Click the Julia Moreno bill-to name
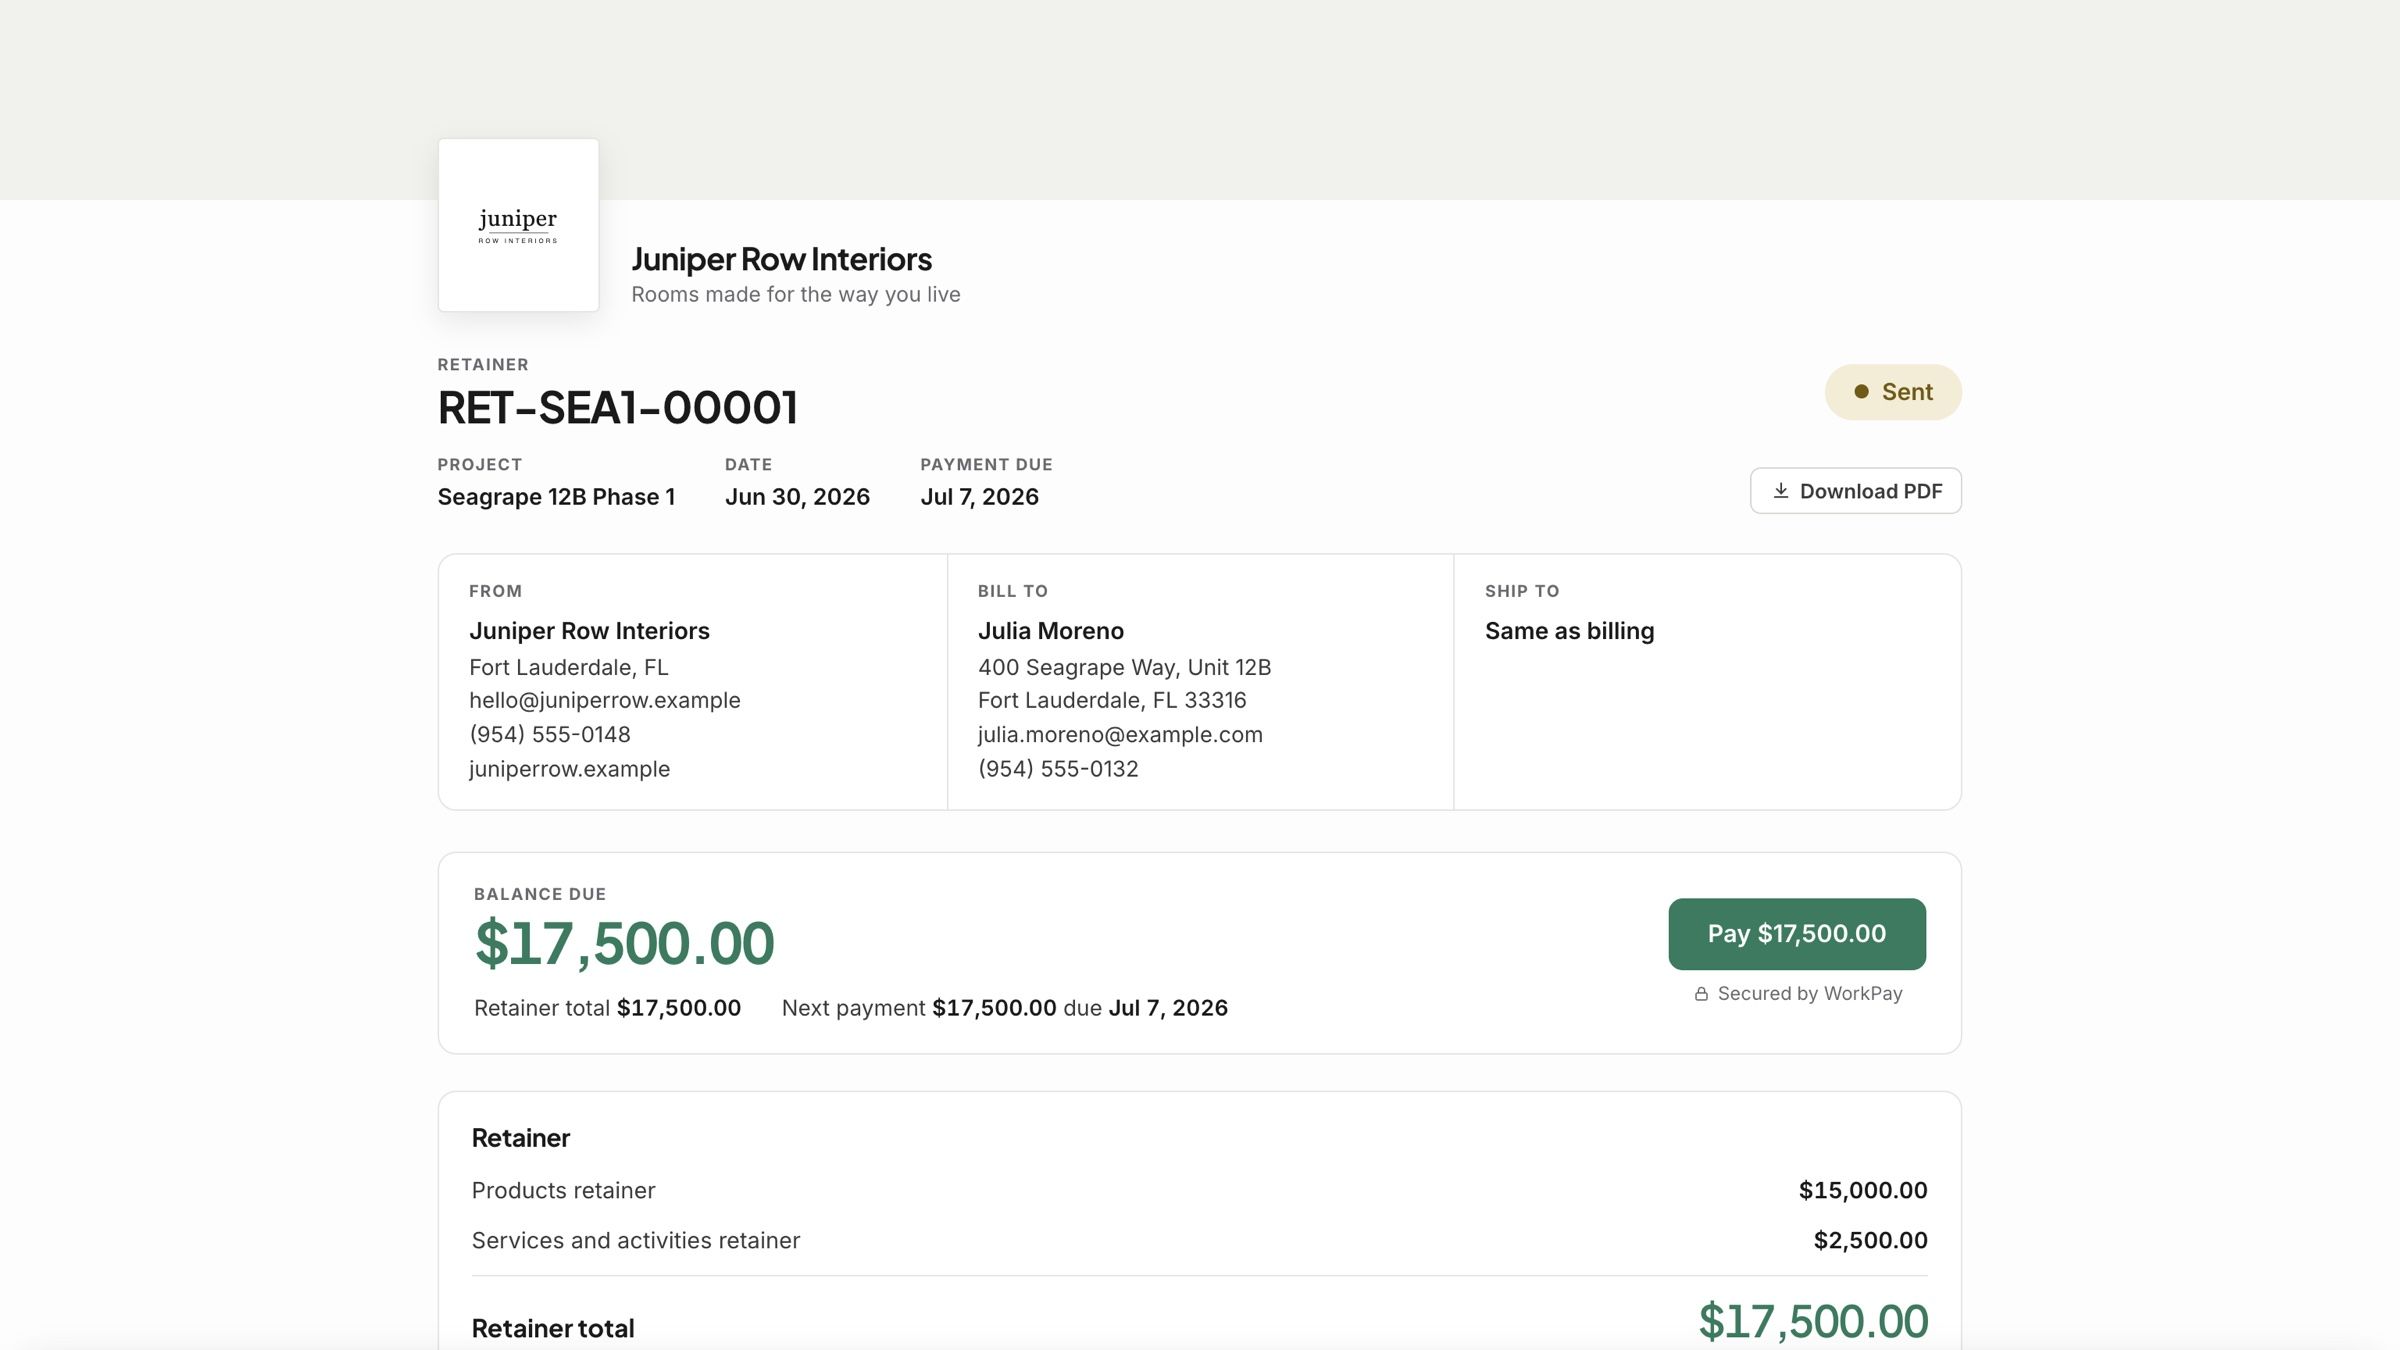Screen dimensions: 2400x1350 1051,631
